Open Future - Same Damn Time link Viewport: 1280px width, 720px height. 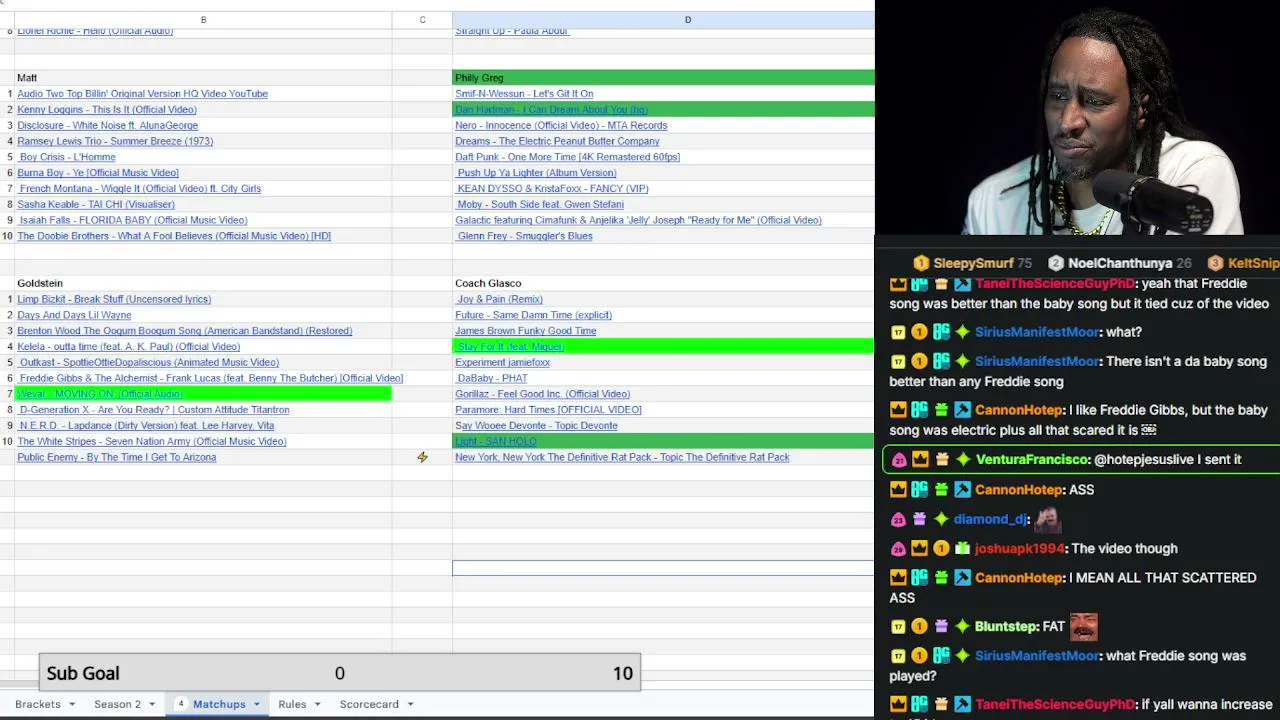pos(533,315)
